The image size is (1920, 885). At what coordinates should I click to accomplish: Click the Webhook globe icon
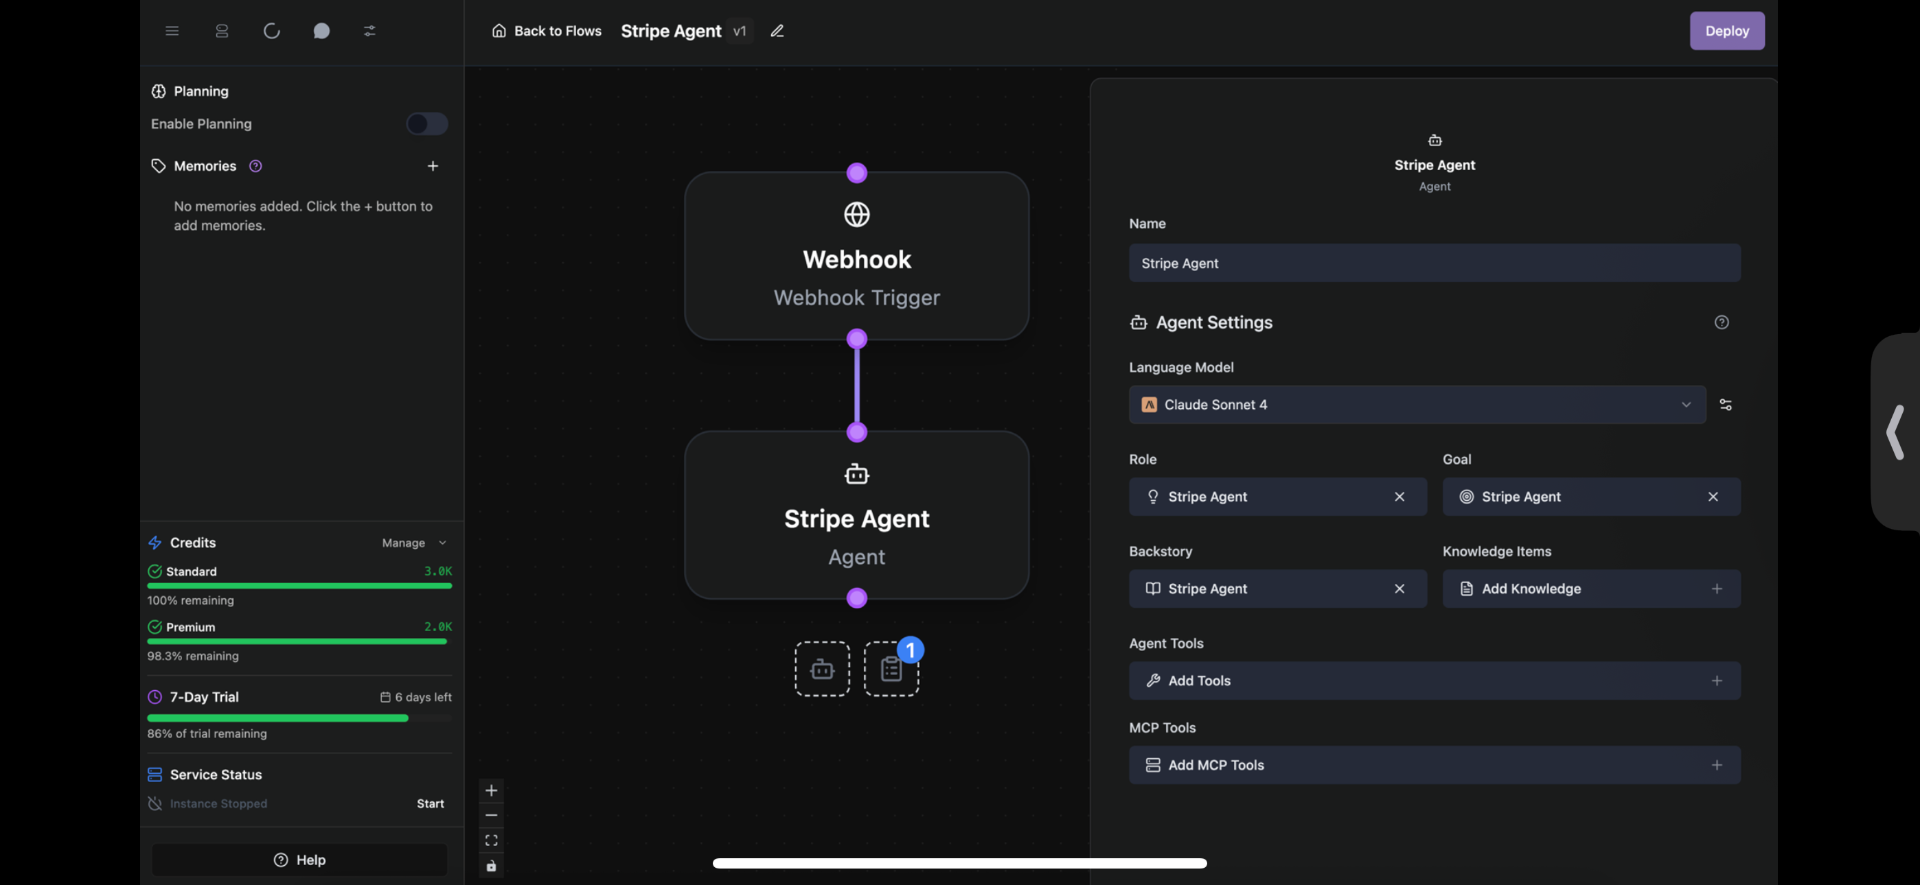coord(857,214)
